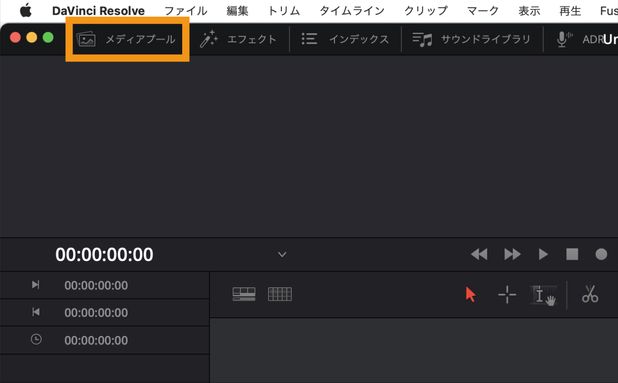Open the DaVinci Resolve application menu
The height and width of the screenshot is (383, 618).
coord(98,11)
